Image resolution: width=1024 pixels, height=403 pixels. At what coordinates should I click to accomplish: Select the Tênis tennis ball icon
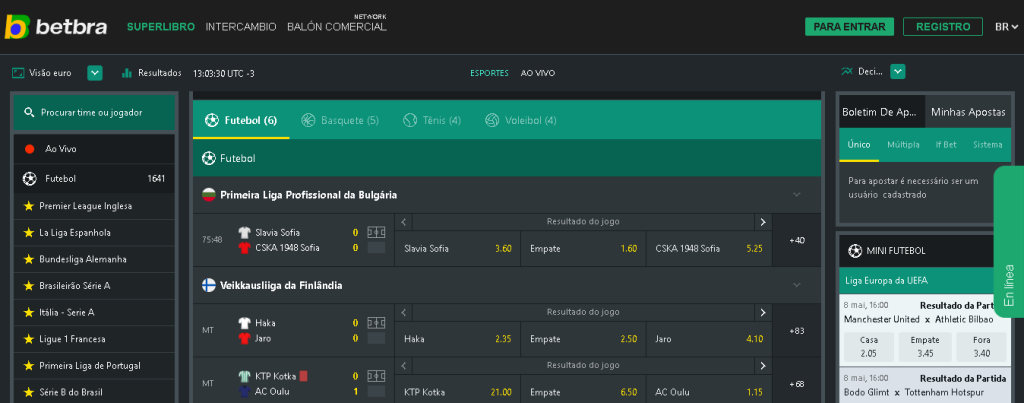pyautogui.click(x=410, y=120)
